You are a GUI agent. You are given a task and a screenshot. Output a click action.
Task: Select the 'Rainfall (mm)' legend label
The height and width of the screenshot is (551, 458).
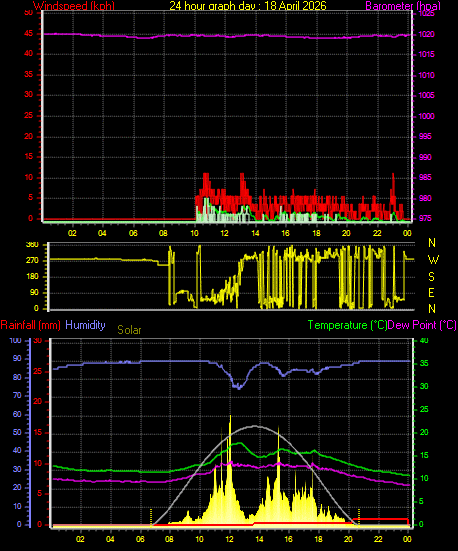pyautogui.click(x=30, y=325)
